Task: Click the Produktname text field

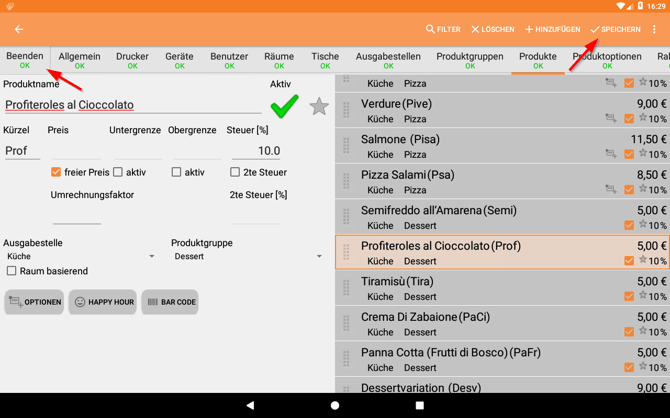Action: click(x=130, y=105)
